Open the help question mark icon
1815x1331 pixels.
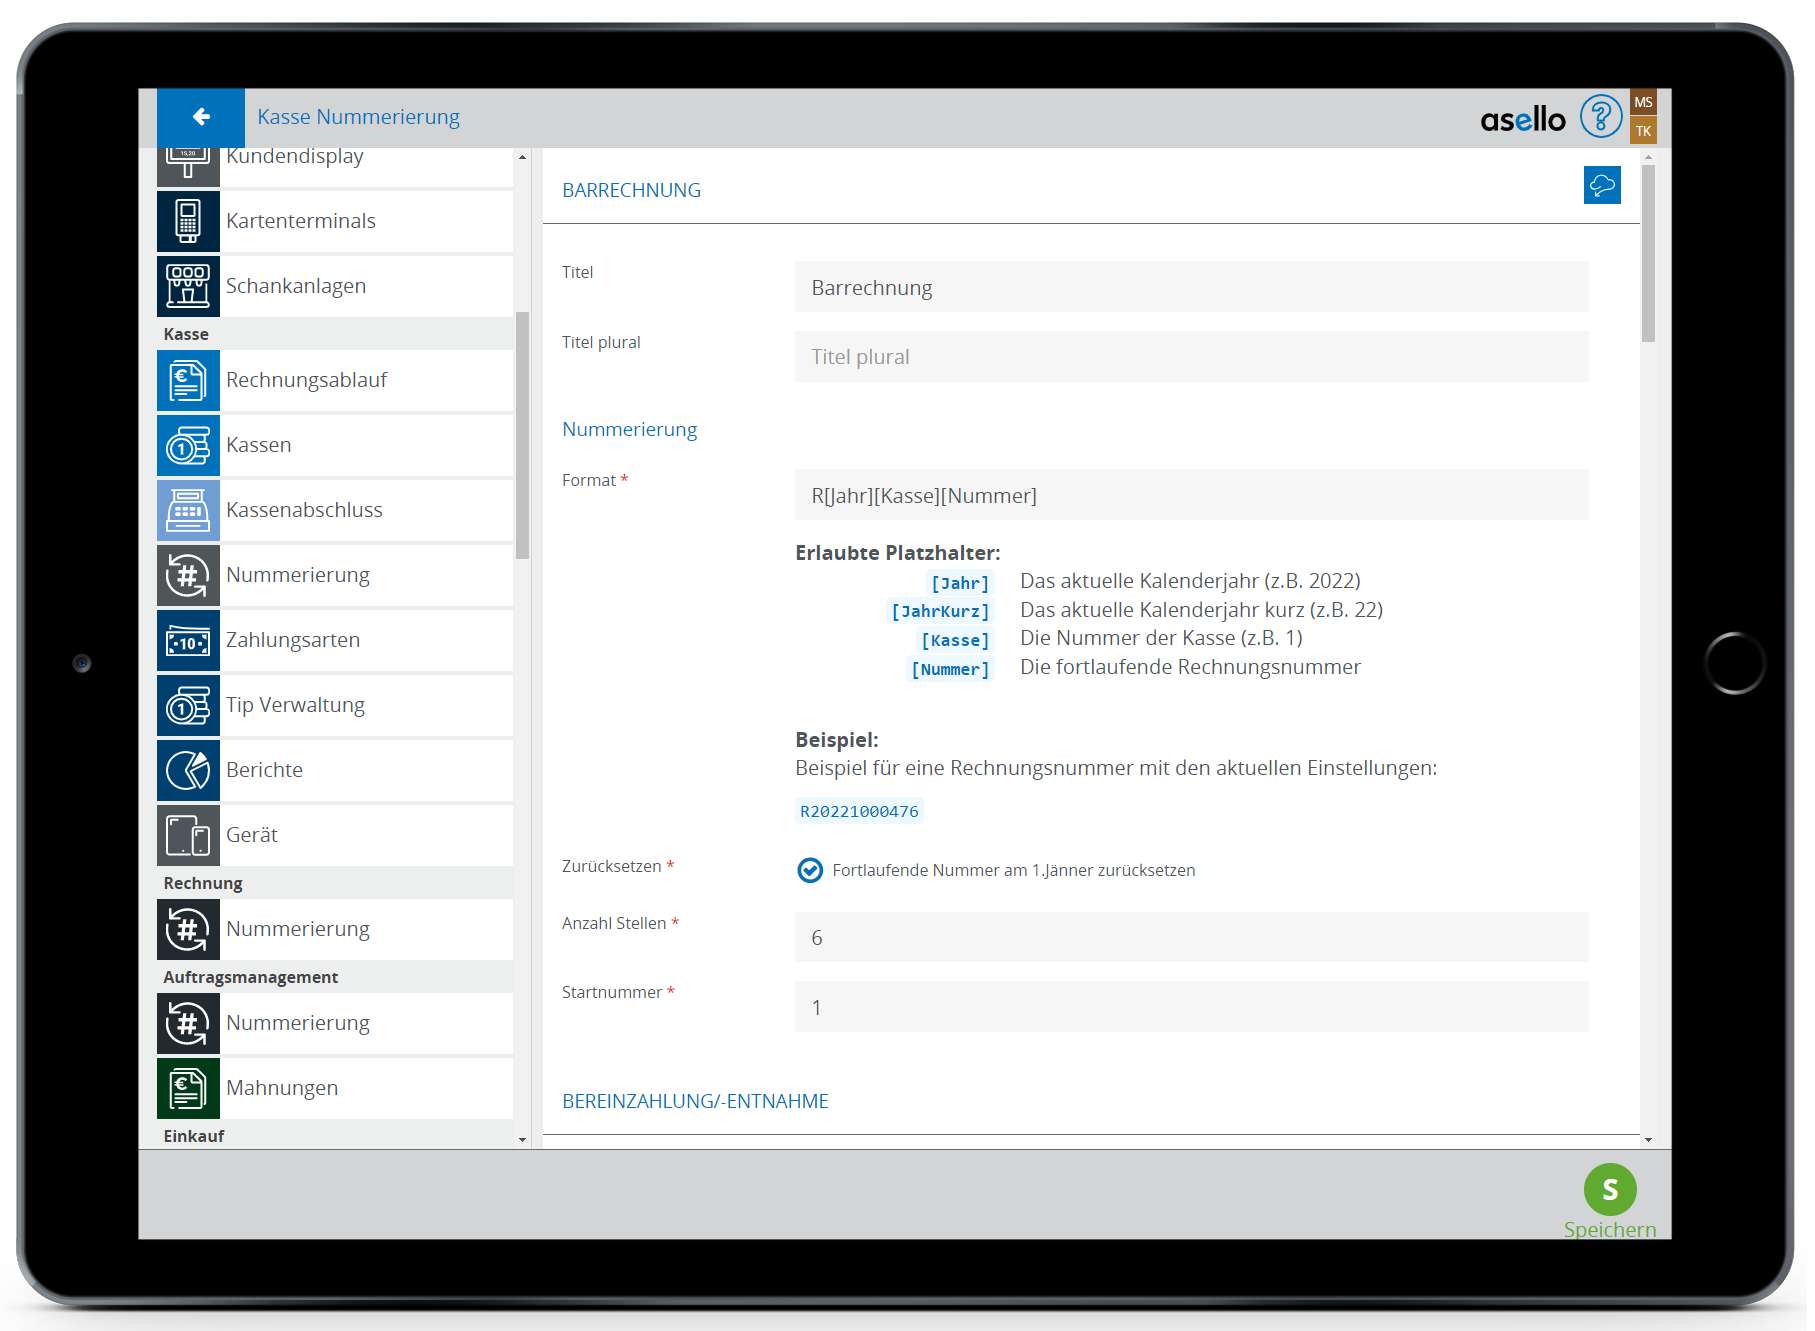tap(1600, 117)
